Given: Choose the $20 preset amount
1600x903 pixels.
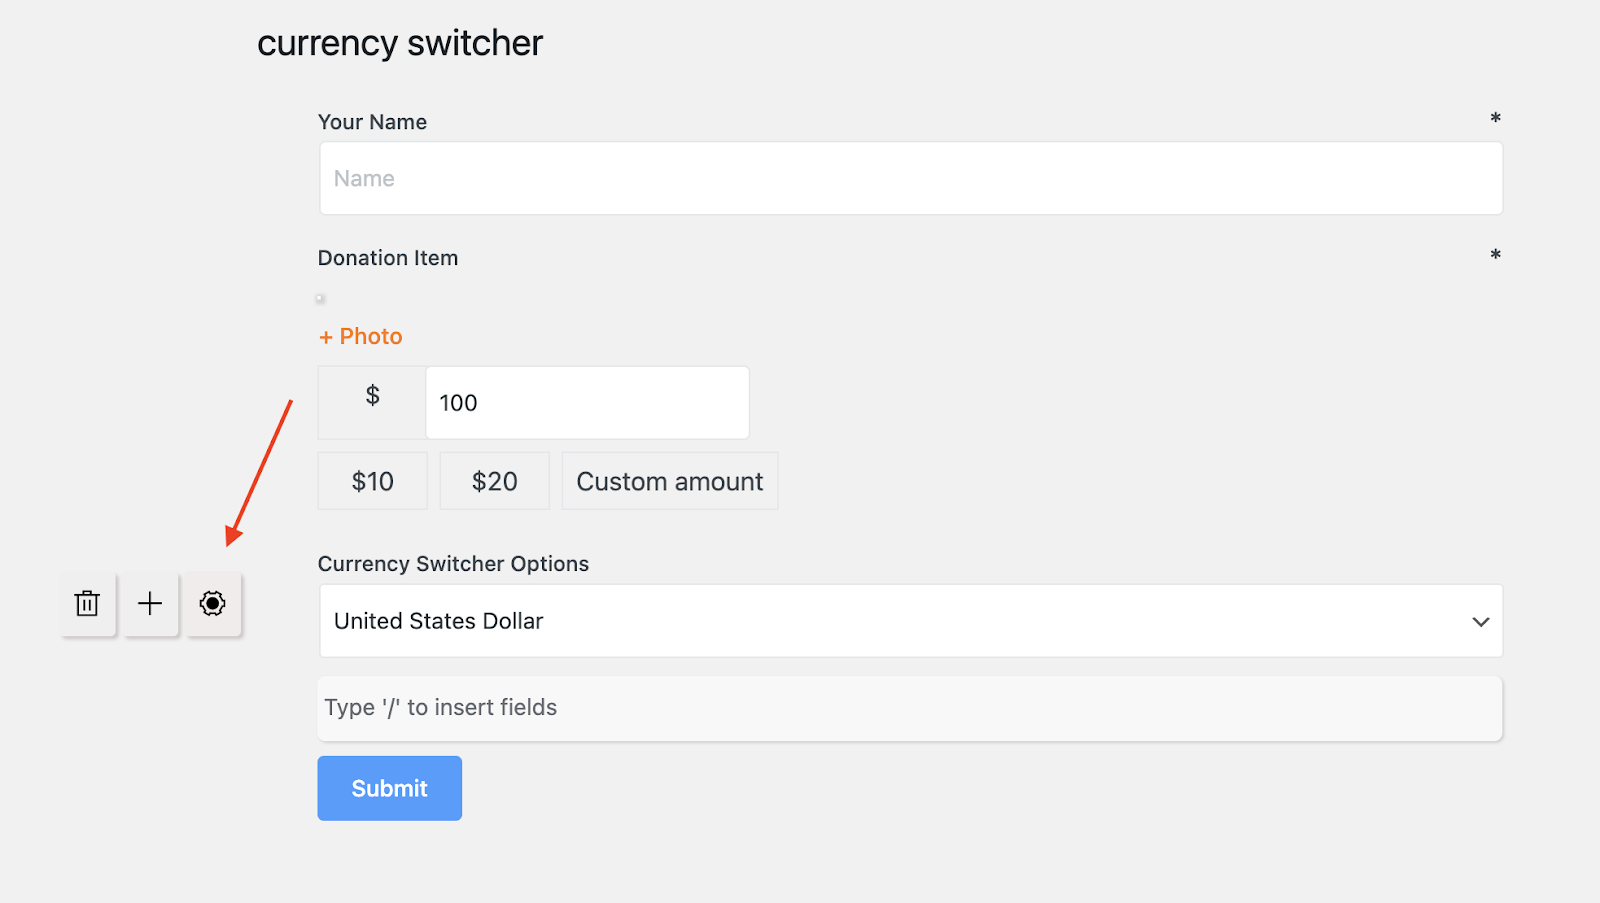Looking at the screenshot, I should 493,480.
